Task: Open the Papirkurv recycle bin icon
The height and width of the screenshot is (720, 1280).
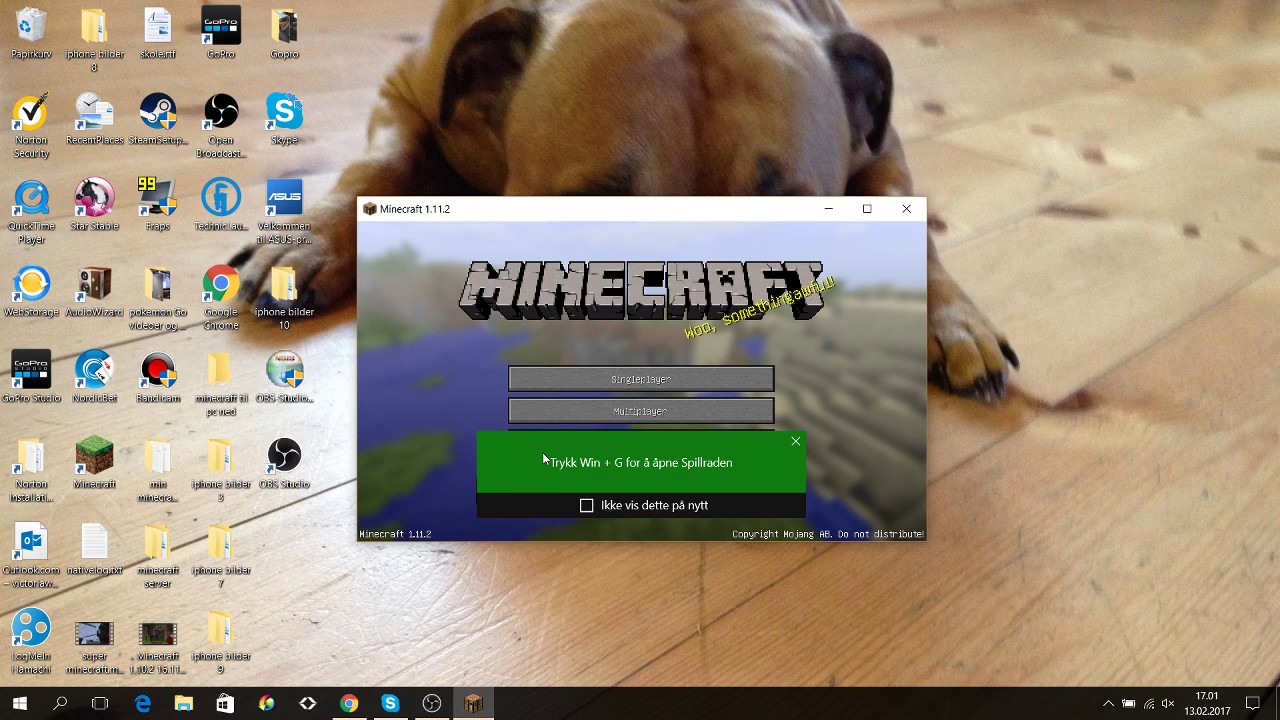Action: click(x=31, y=33)
